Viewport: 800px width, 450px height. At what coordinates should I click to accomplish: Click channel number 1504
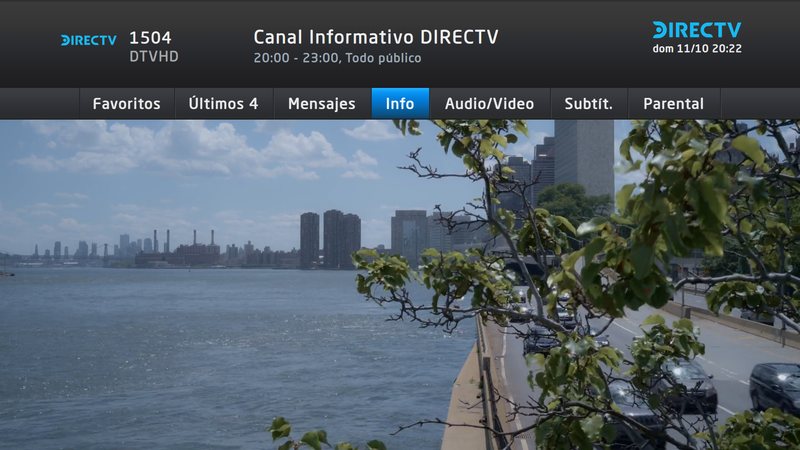(x=150, y=37)
